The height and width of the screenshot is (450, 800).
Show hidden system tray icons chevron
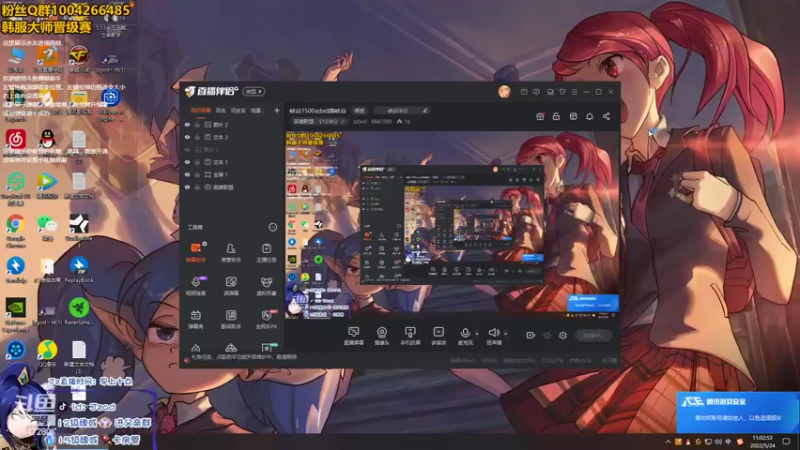click(x=668, y=441)
